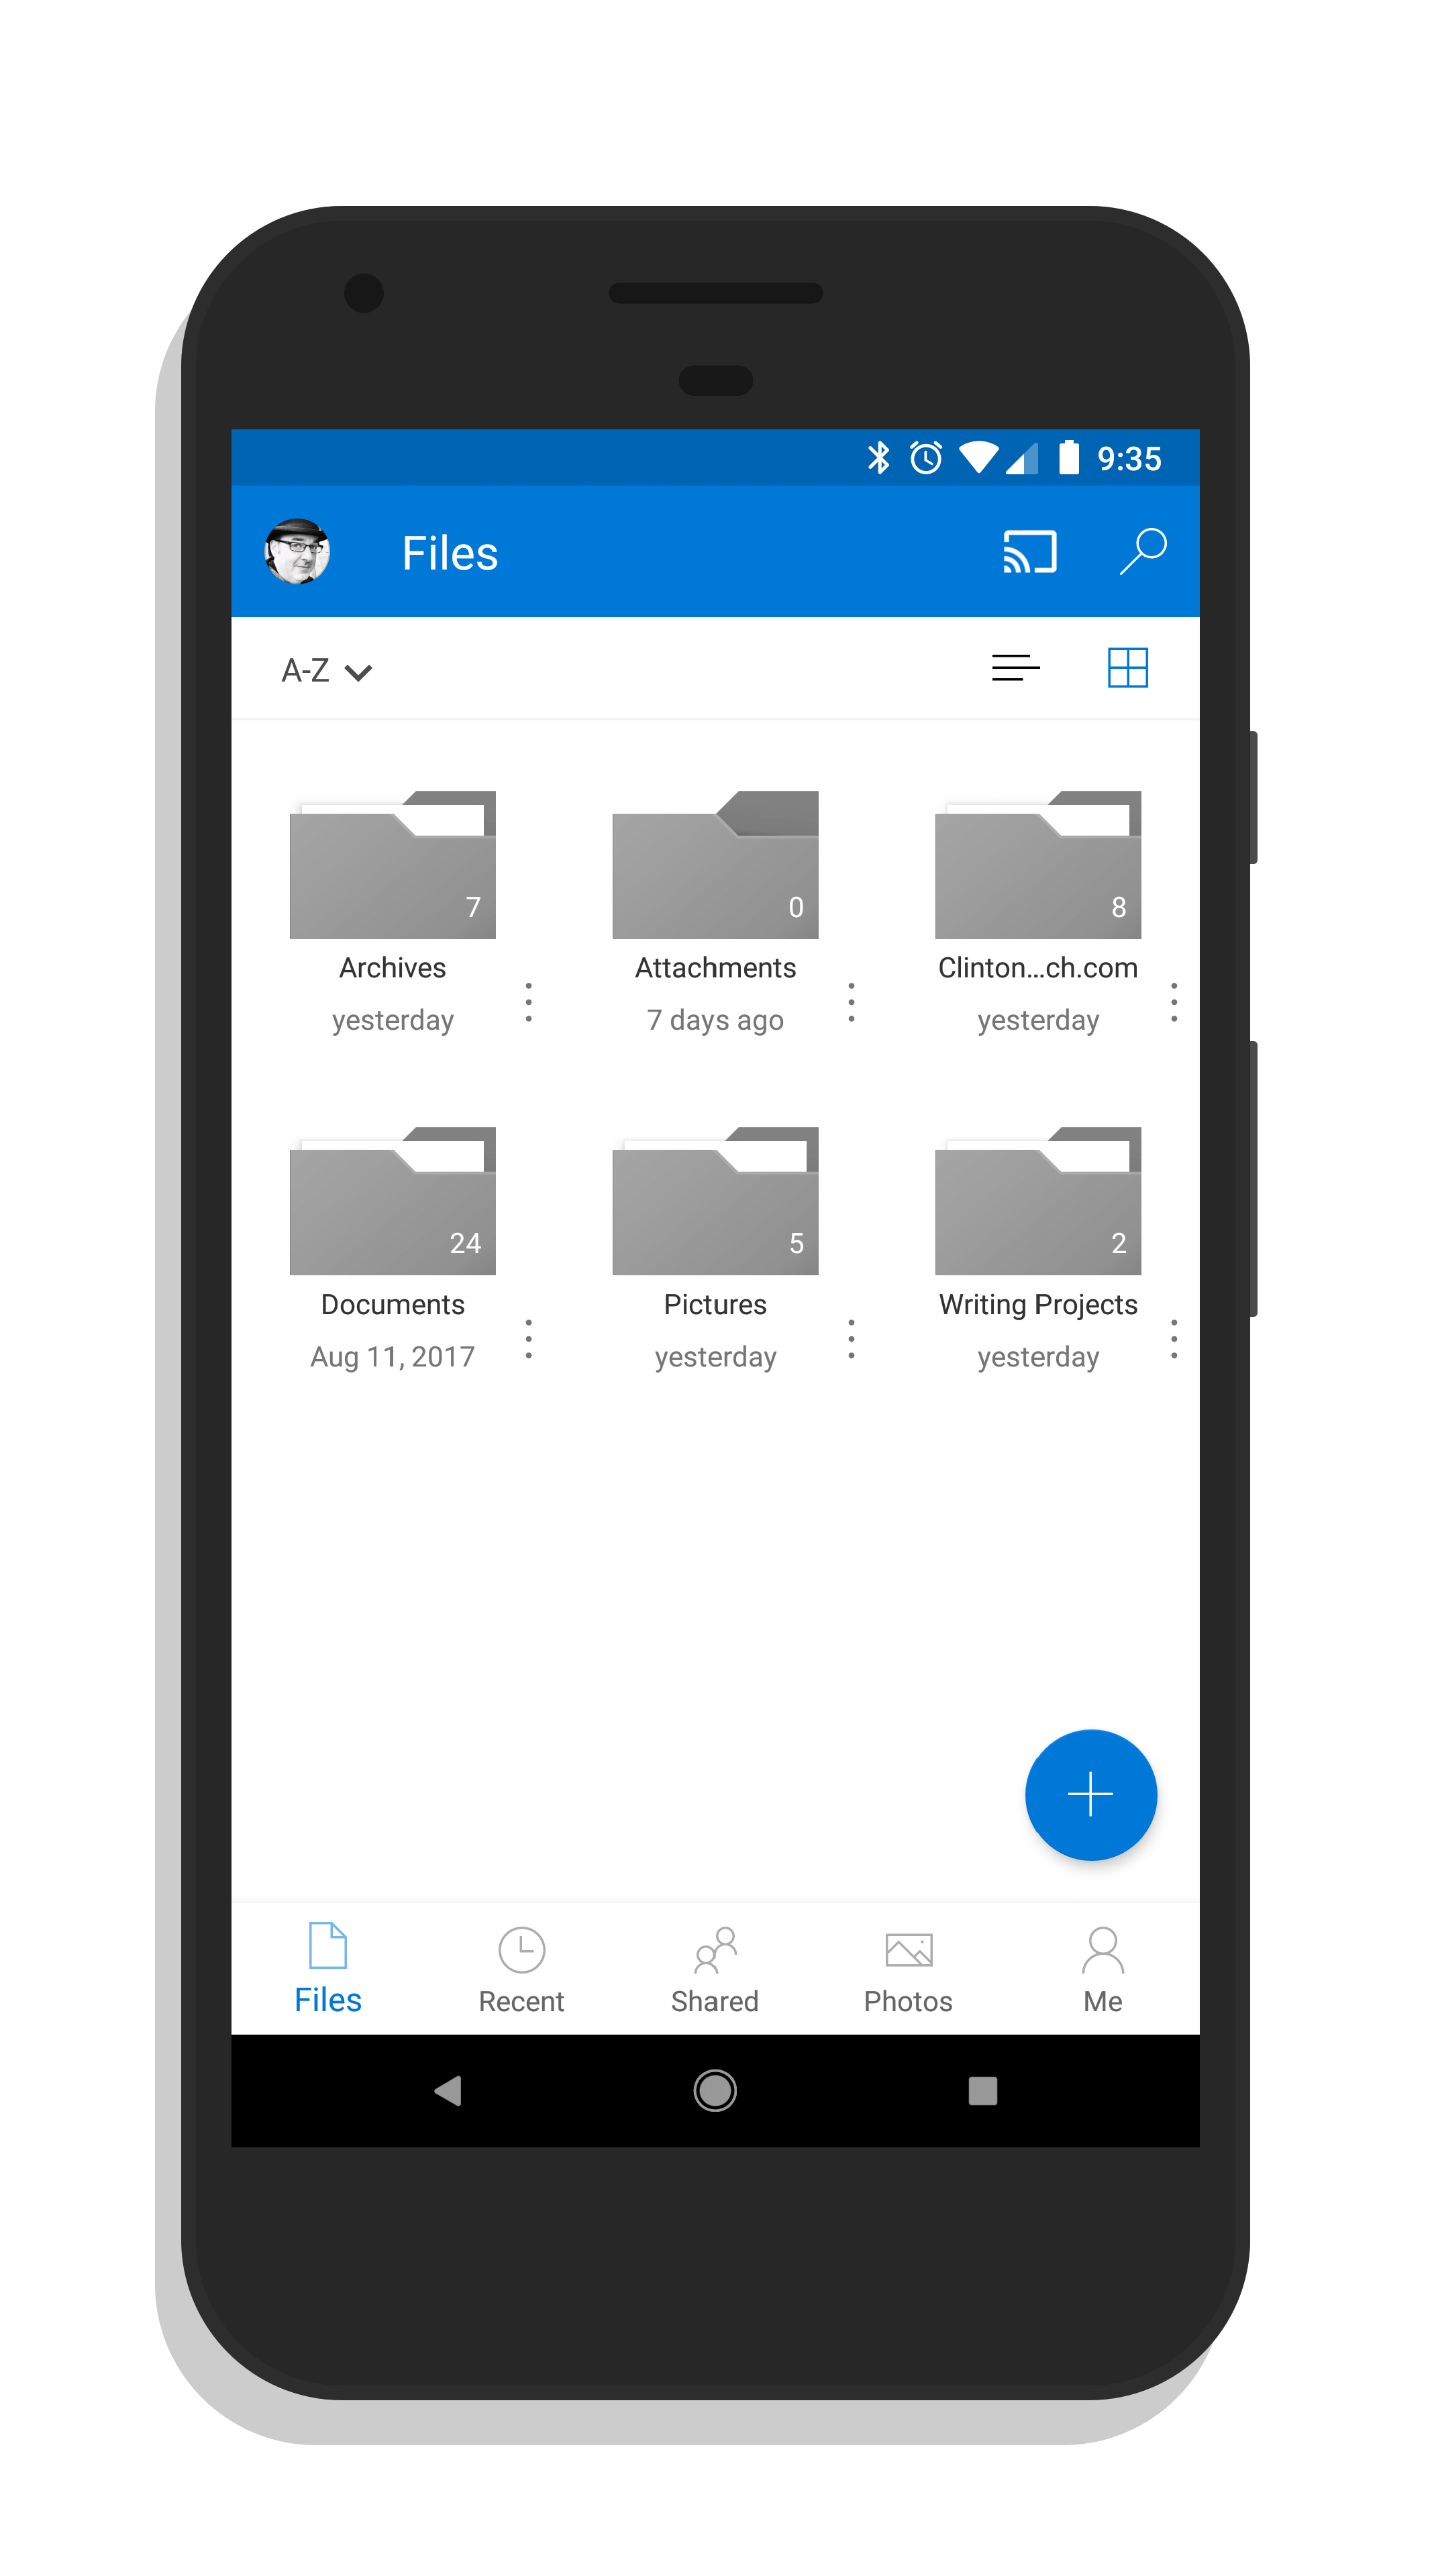The width and height of the screenshot is (1432, 2576).
Task: Tap the blue add plus button
Action: pyautogui.click(x=1090, y=1794)
